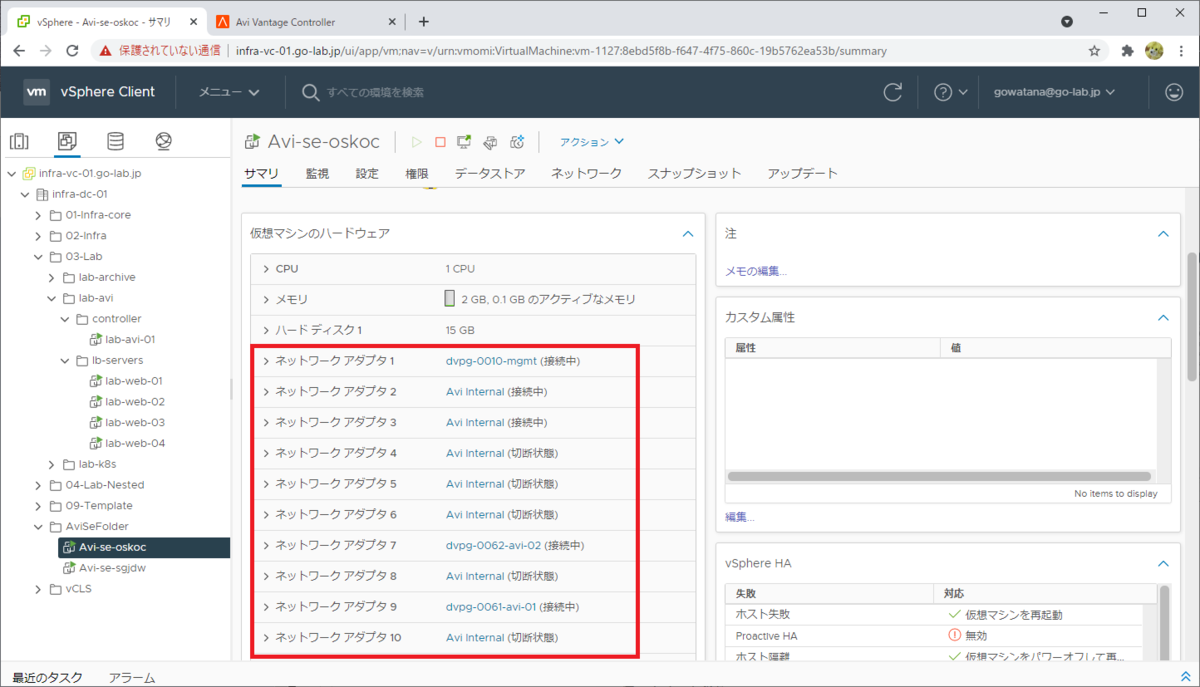
Task: Bookmark this page with star icon
Action: click(1095, 50)
